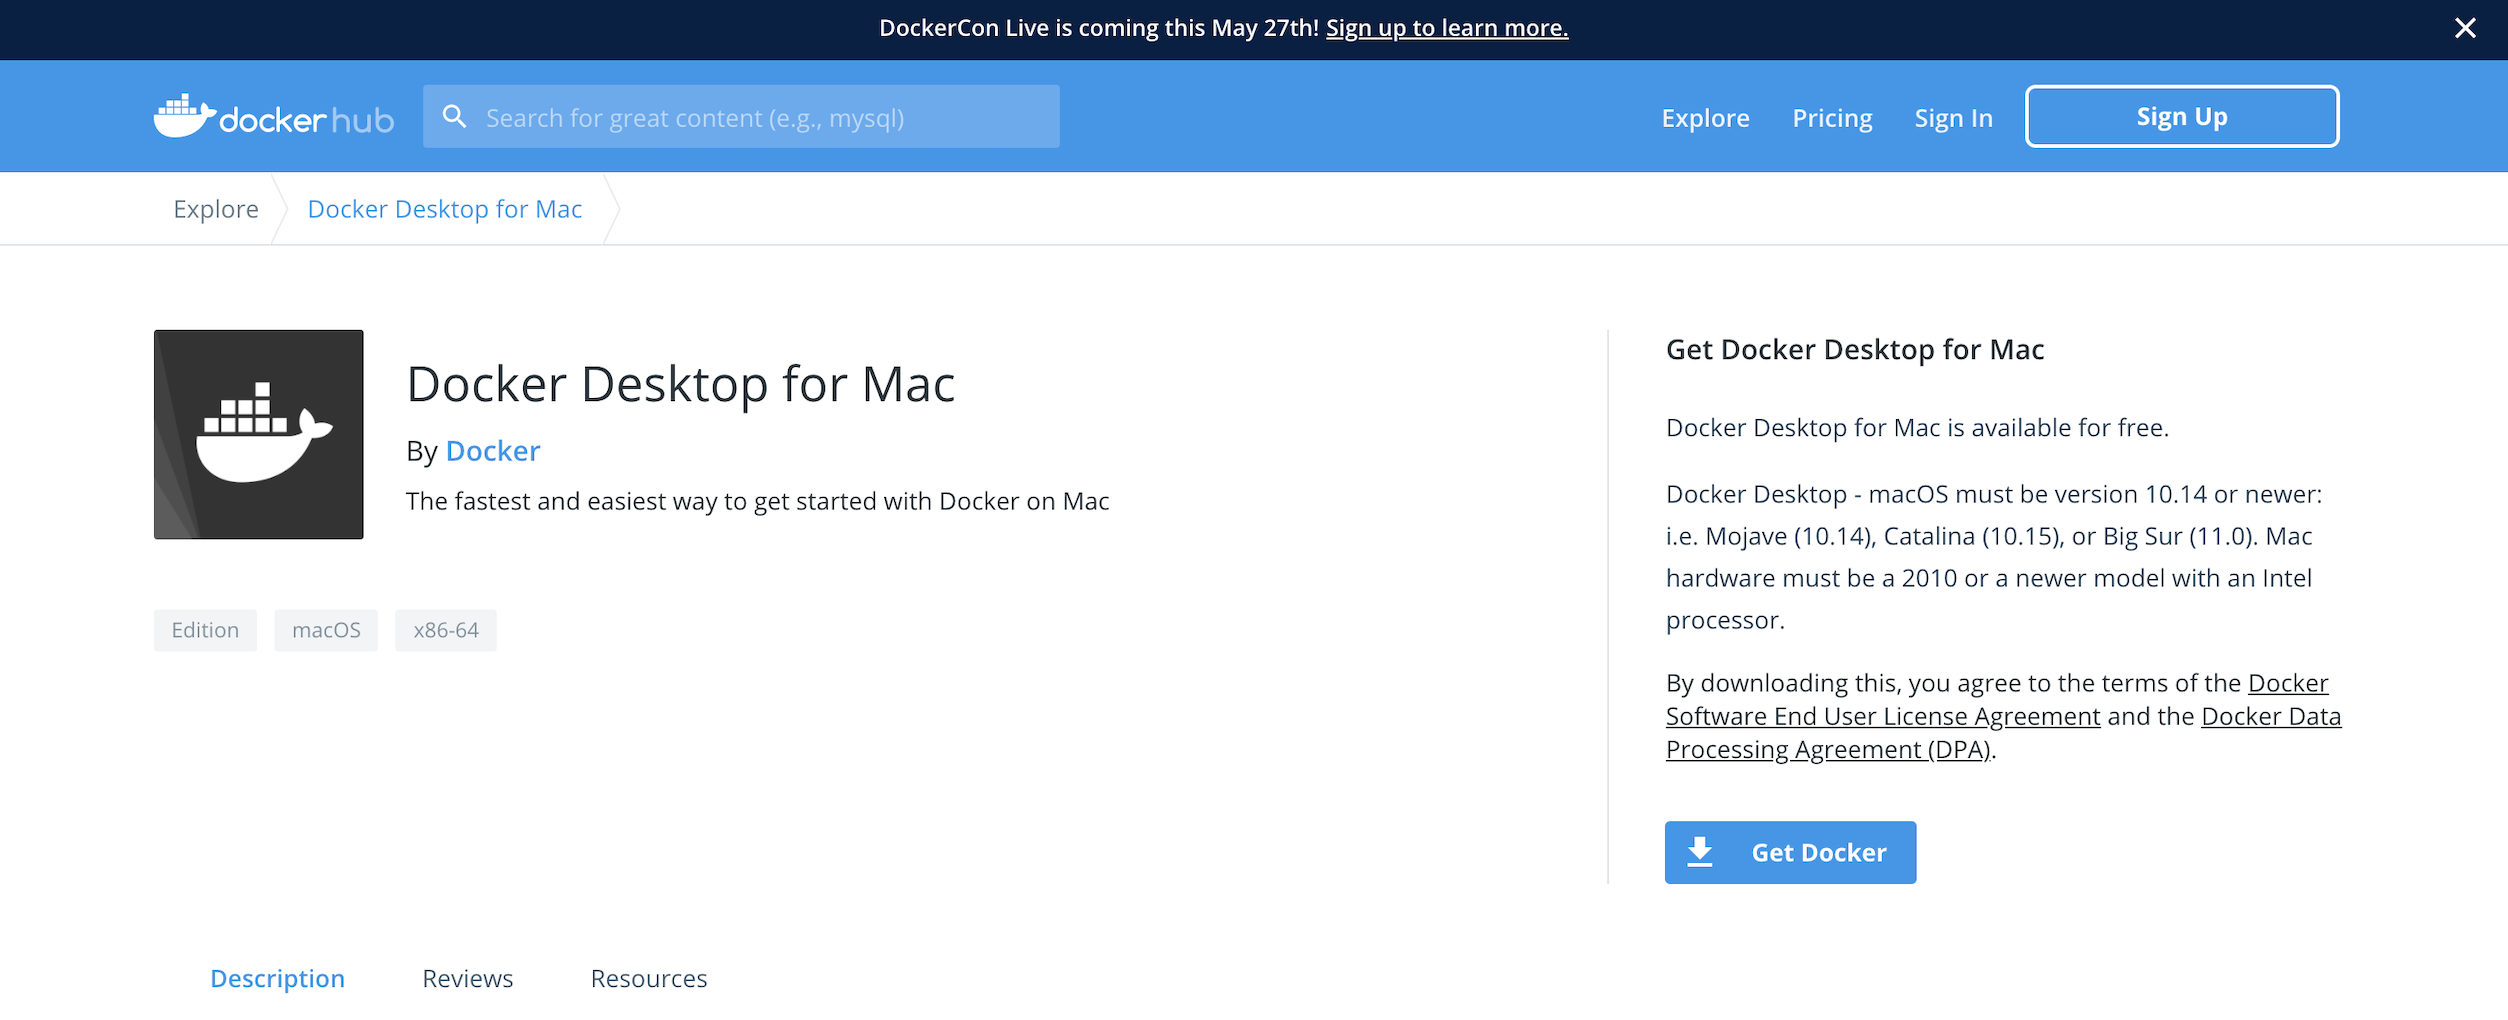The width and height of the screenshot is (2508, 1020).
Task: Select the x86-64 tag
Action: pyautogui.click(x=446, y=630)
